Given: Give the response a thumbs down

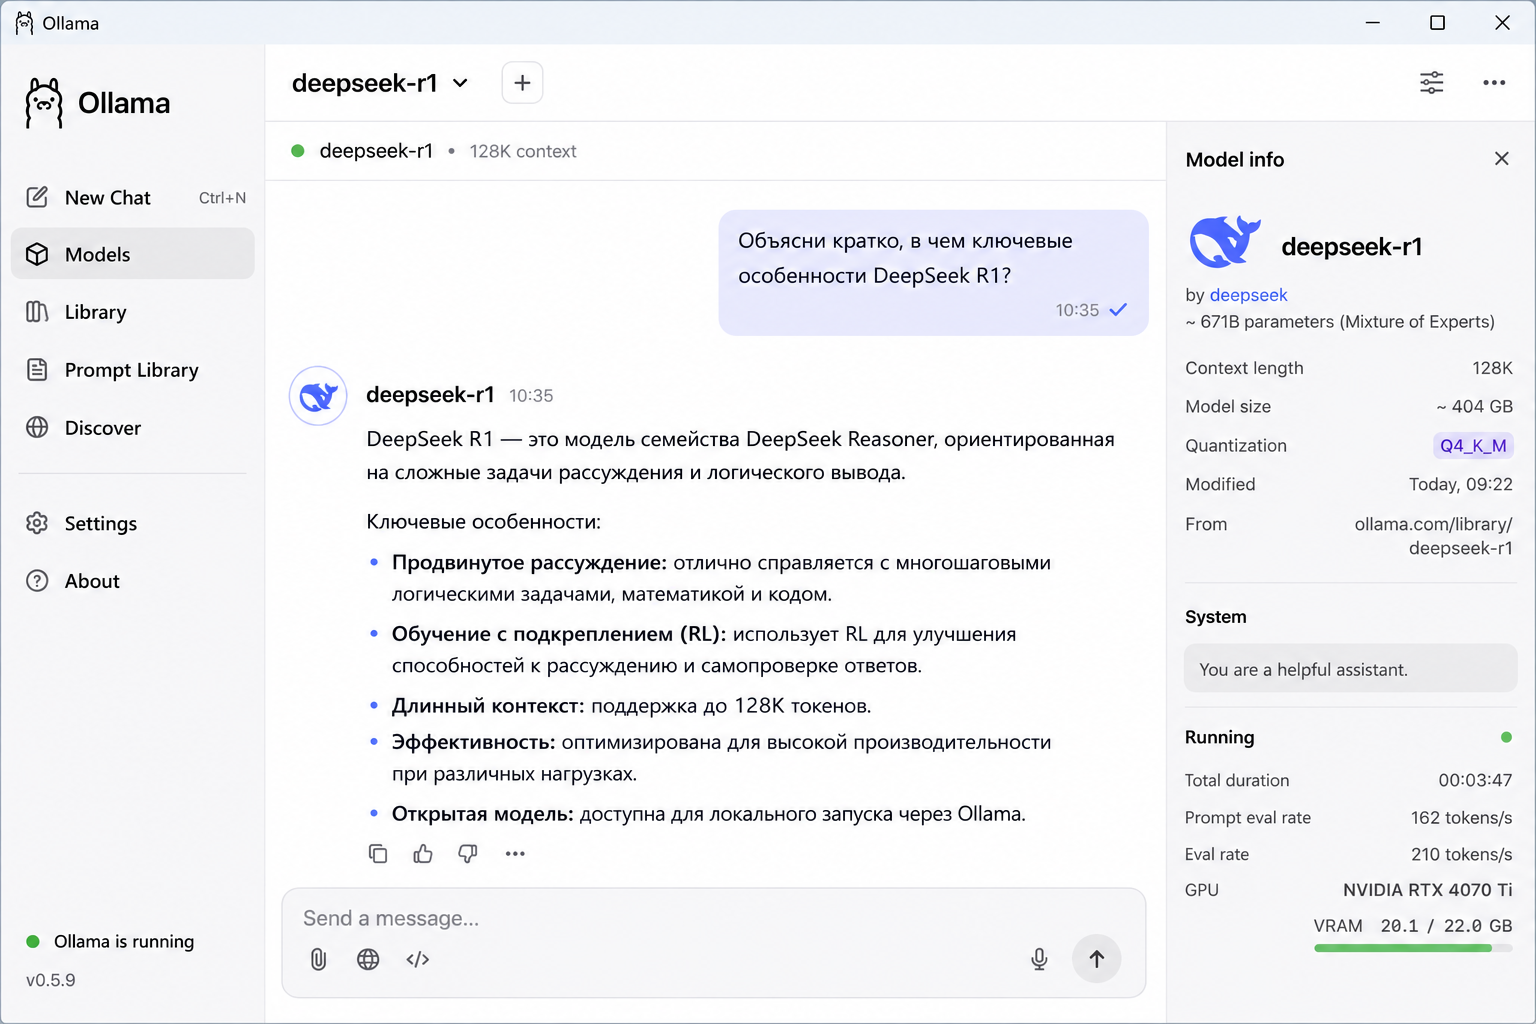Looking at the screenshot, I should coord(468,853).
